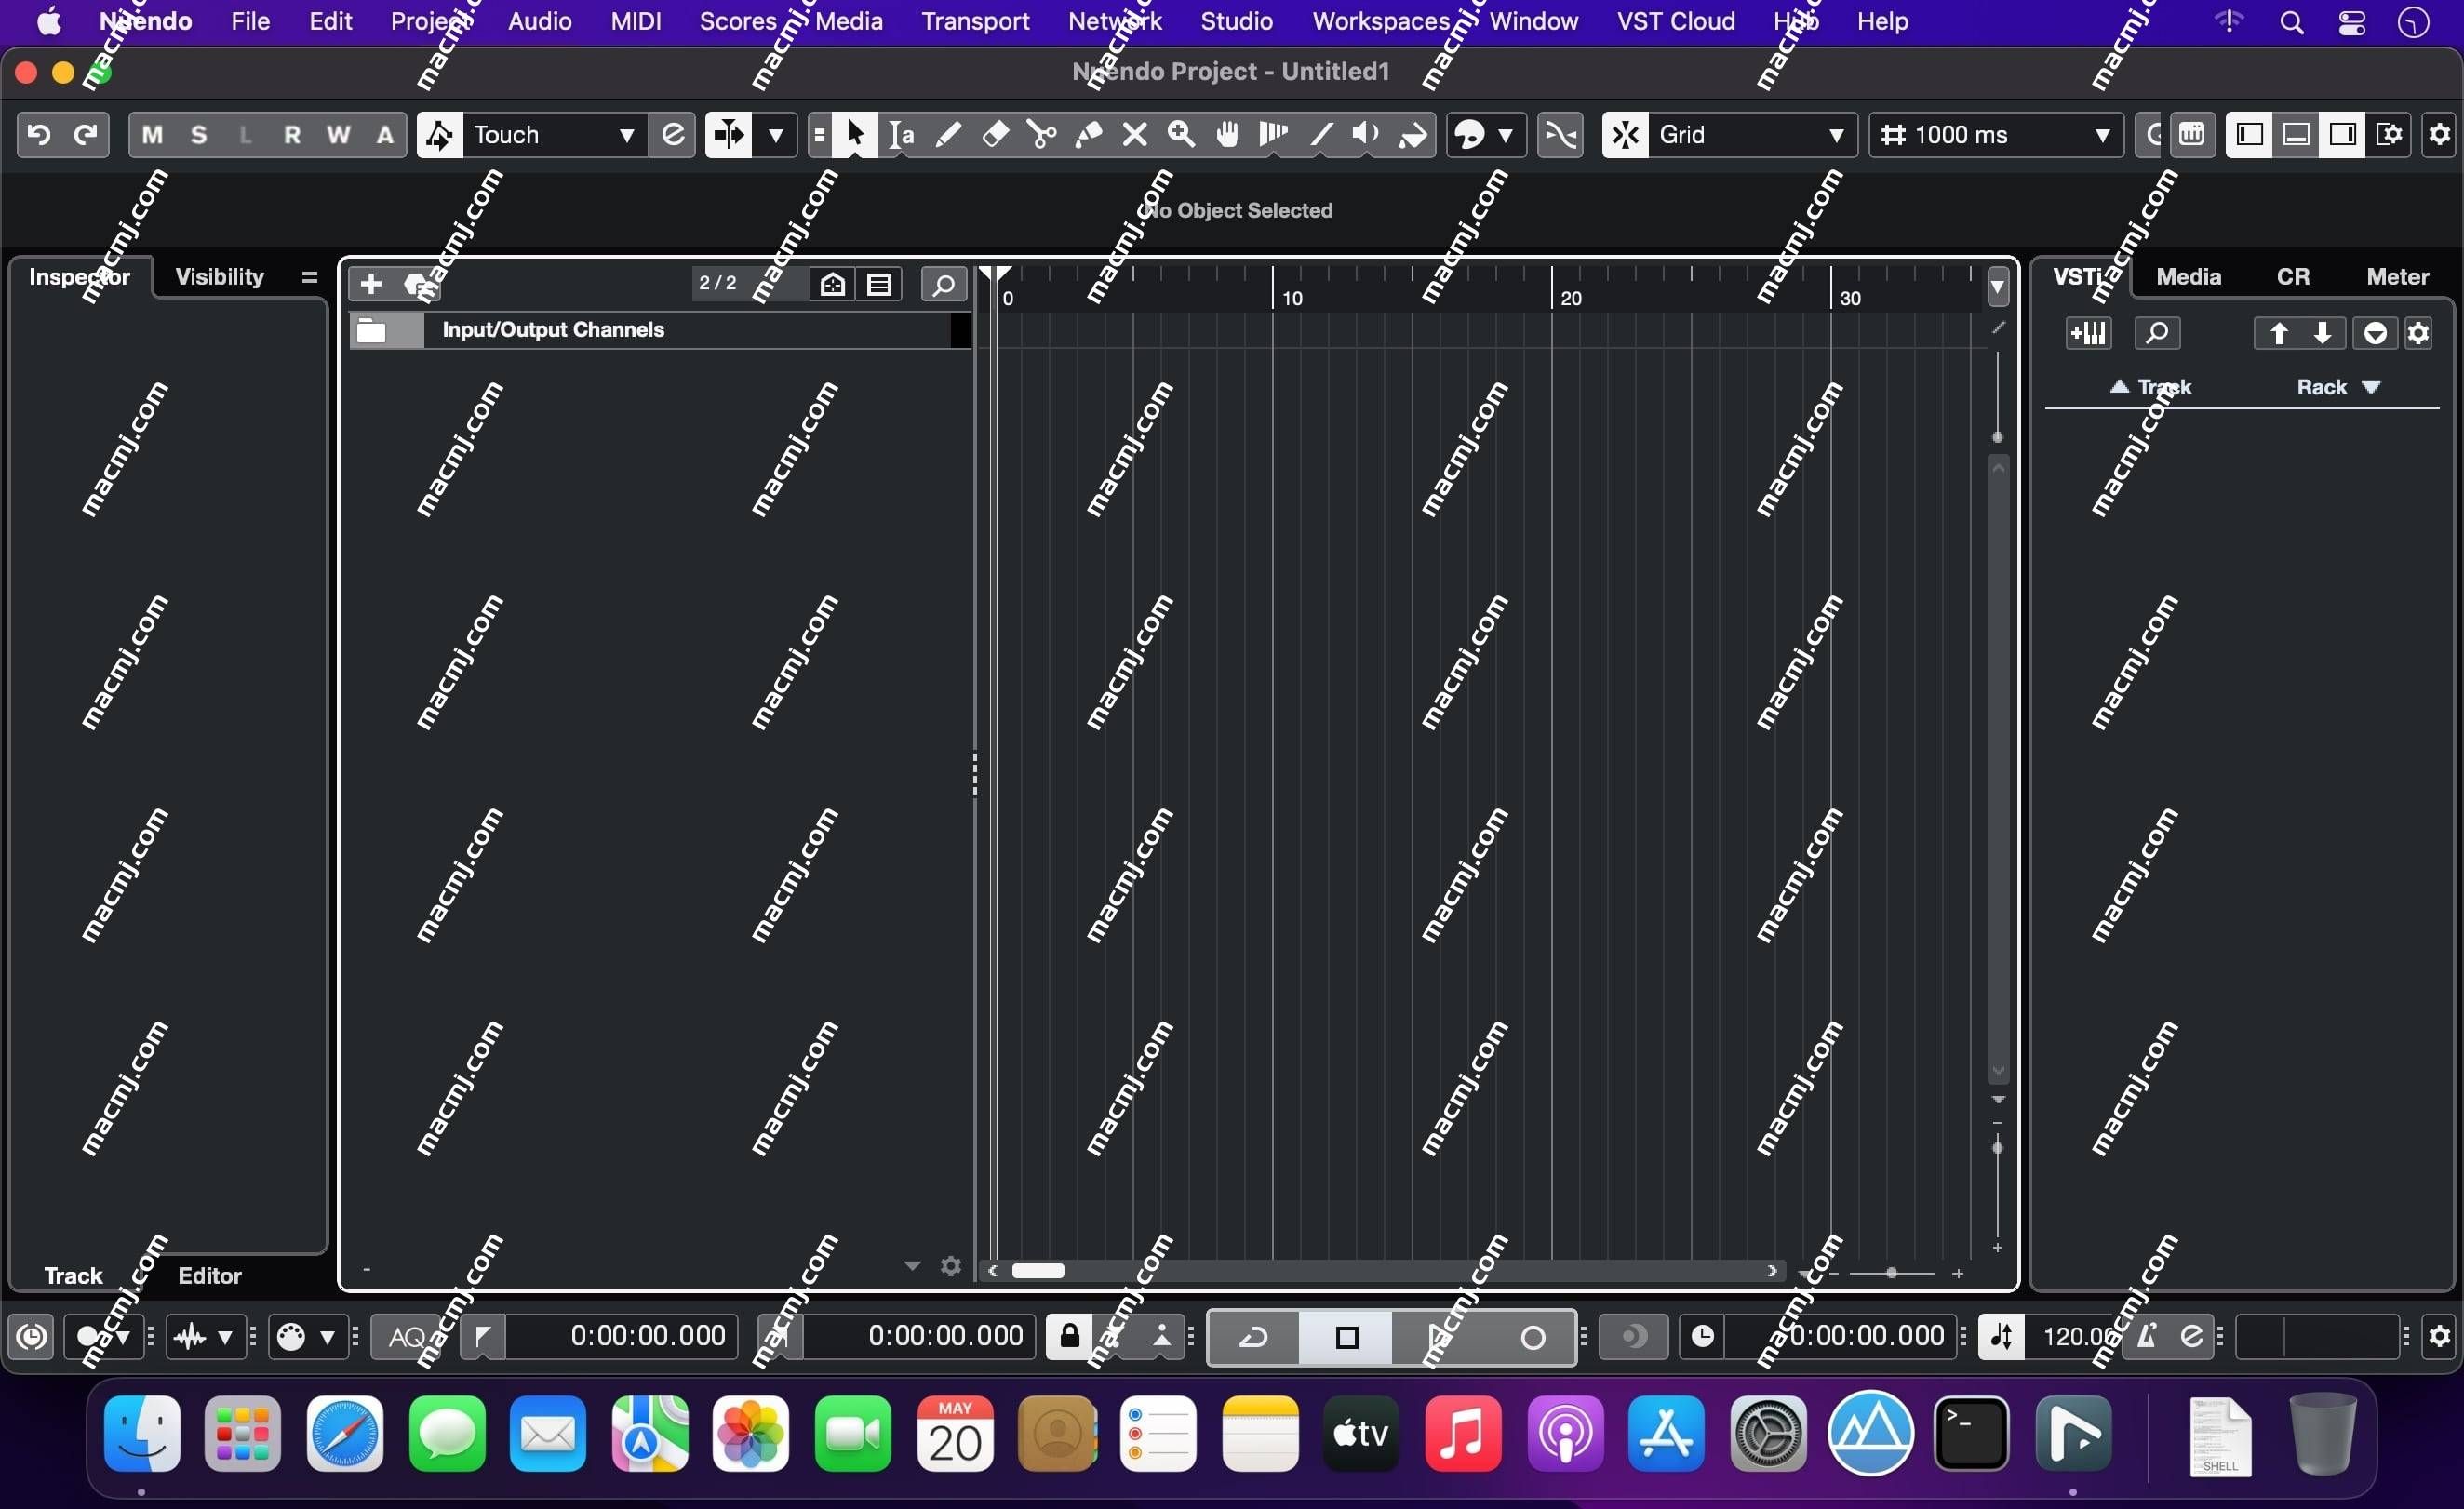The height and width of the screenshot is (1509, 2464).
Task: Open the Touch automation mode dropdown
Action: point(555,134)
